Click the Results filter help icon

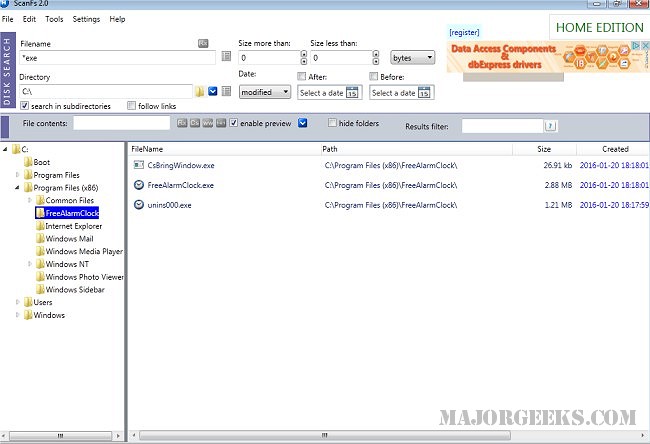coord(550,126)
